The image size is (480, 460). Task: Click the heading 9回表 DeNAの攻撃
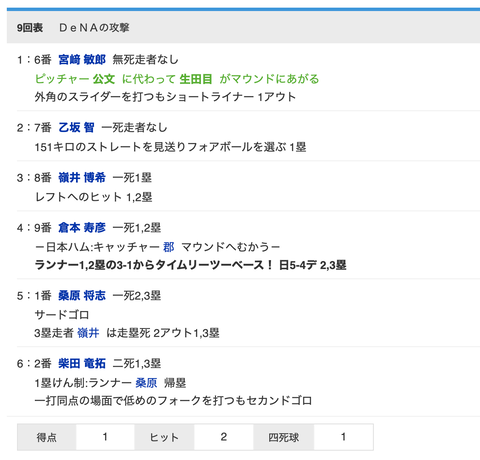(x=73, y=28)
